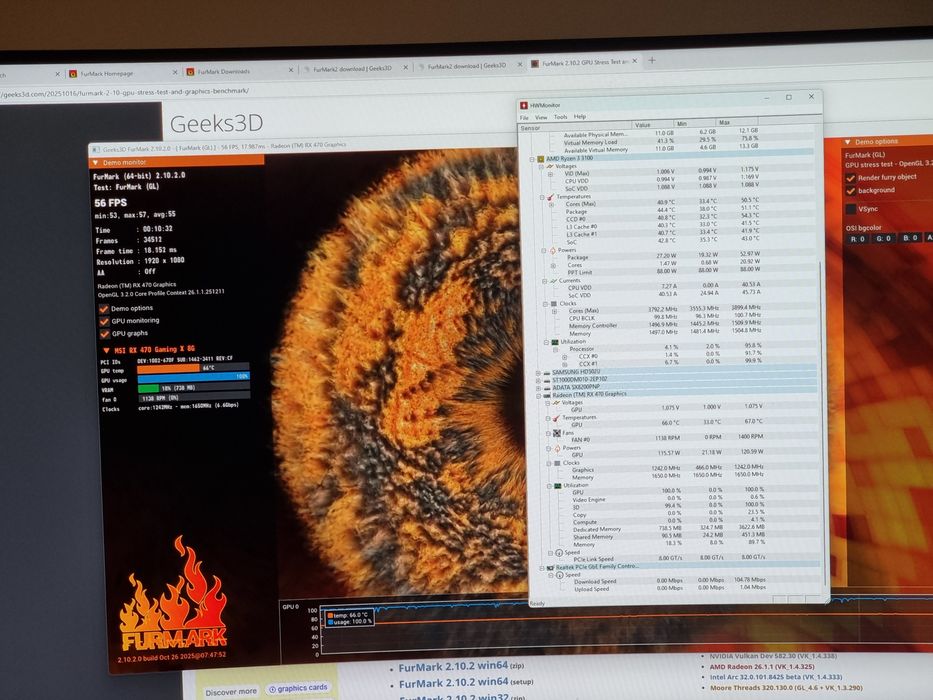The width and height of the screenshot is (933, 700).
Task: Click the GPU Clocks chip icon under Radeon
Action: click(558, 463)
